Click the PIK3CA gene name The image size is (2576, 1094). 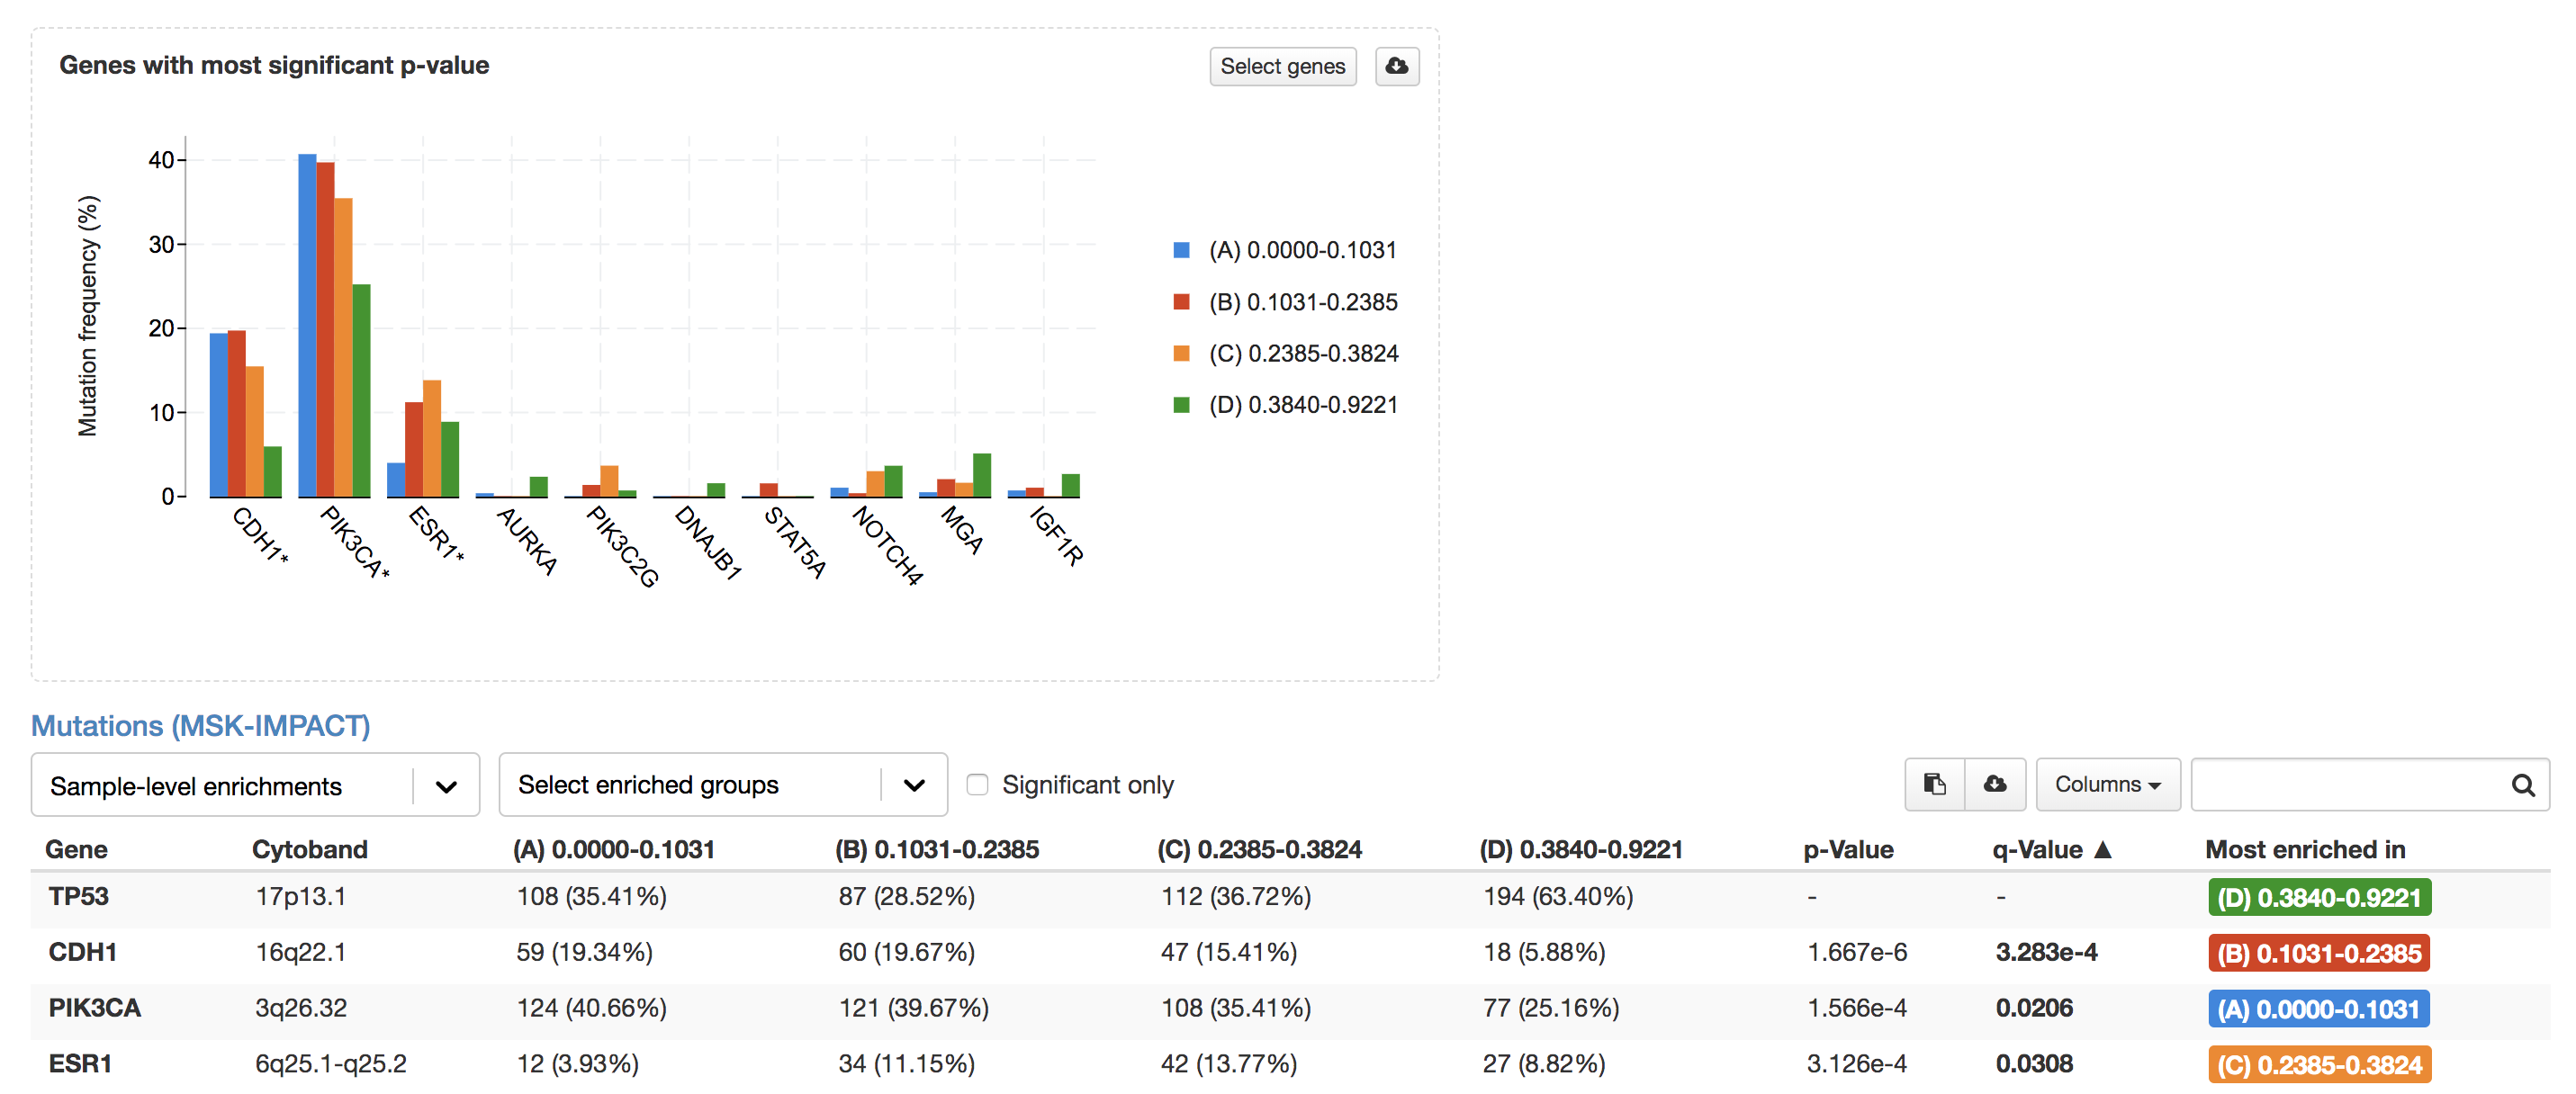(96, 1008)
